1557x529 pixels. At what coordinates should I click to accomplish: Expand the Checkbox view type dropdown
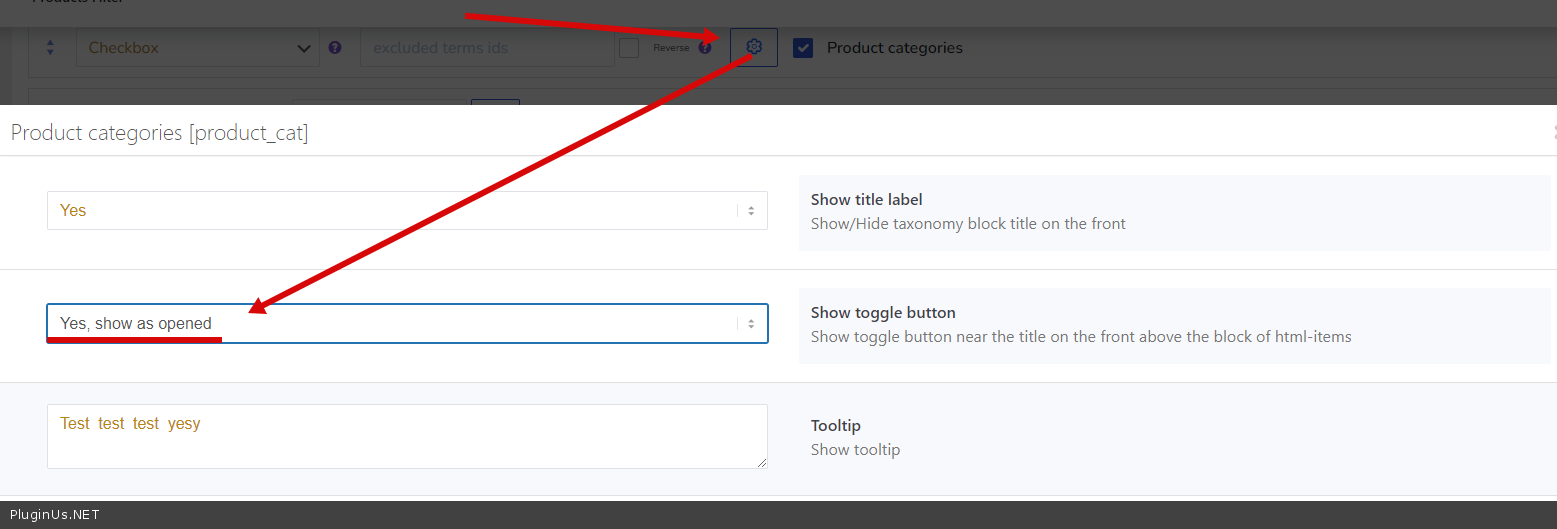[198, 48]
